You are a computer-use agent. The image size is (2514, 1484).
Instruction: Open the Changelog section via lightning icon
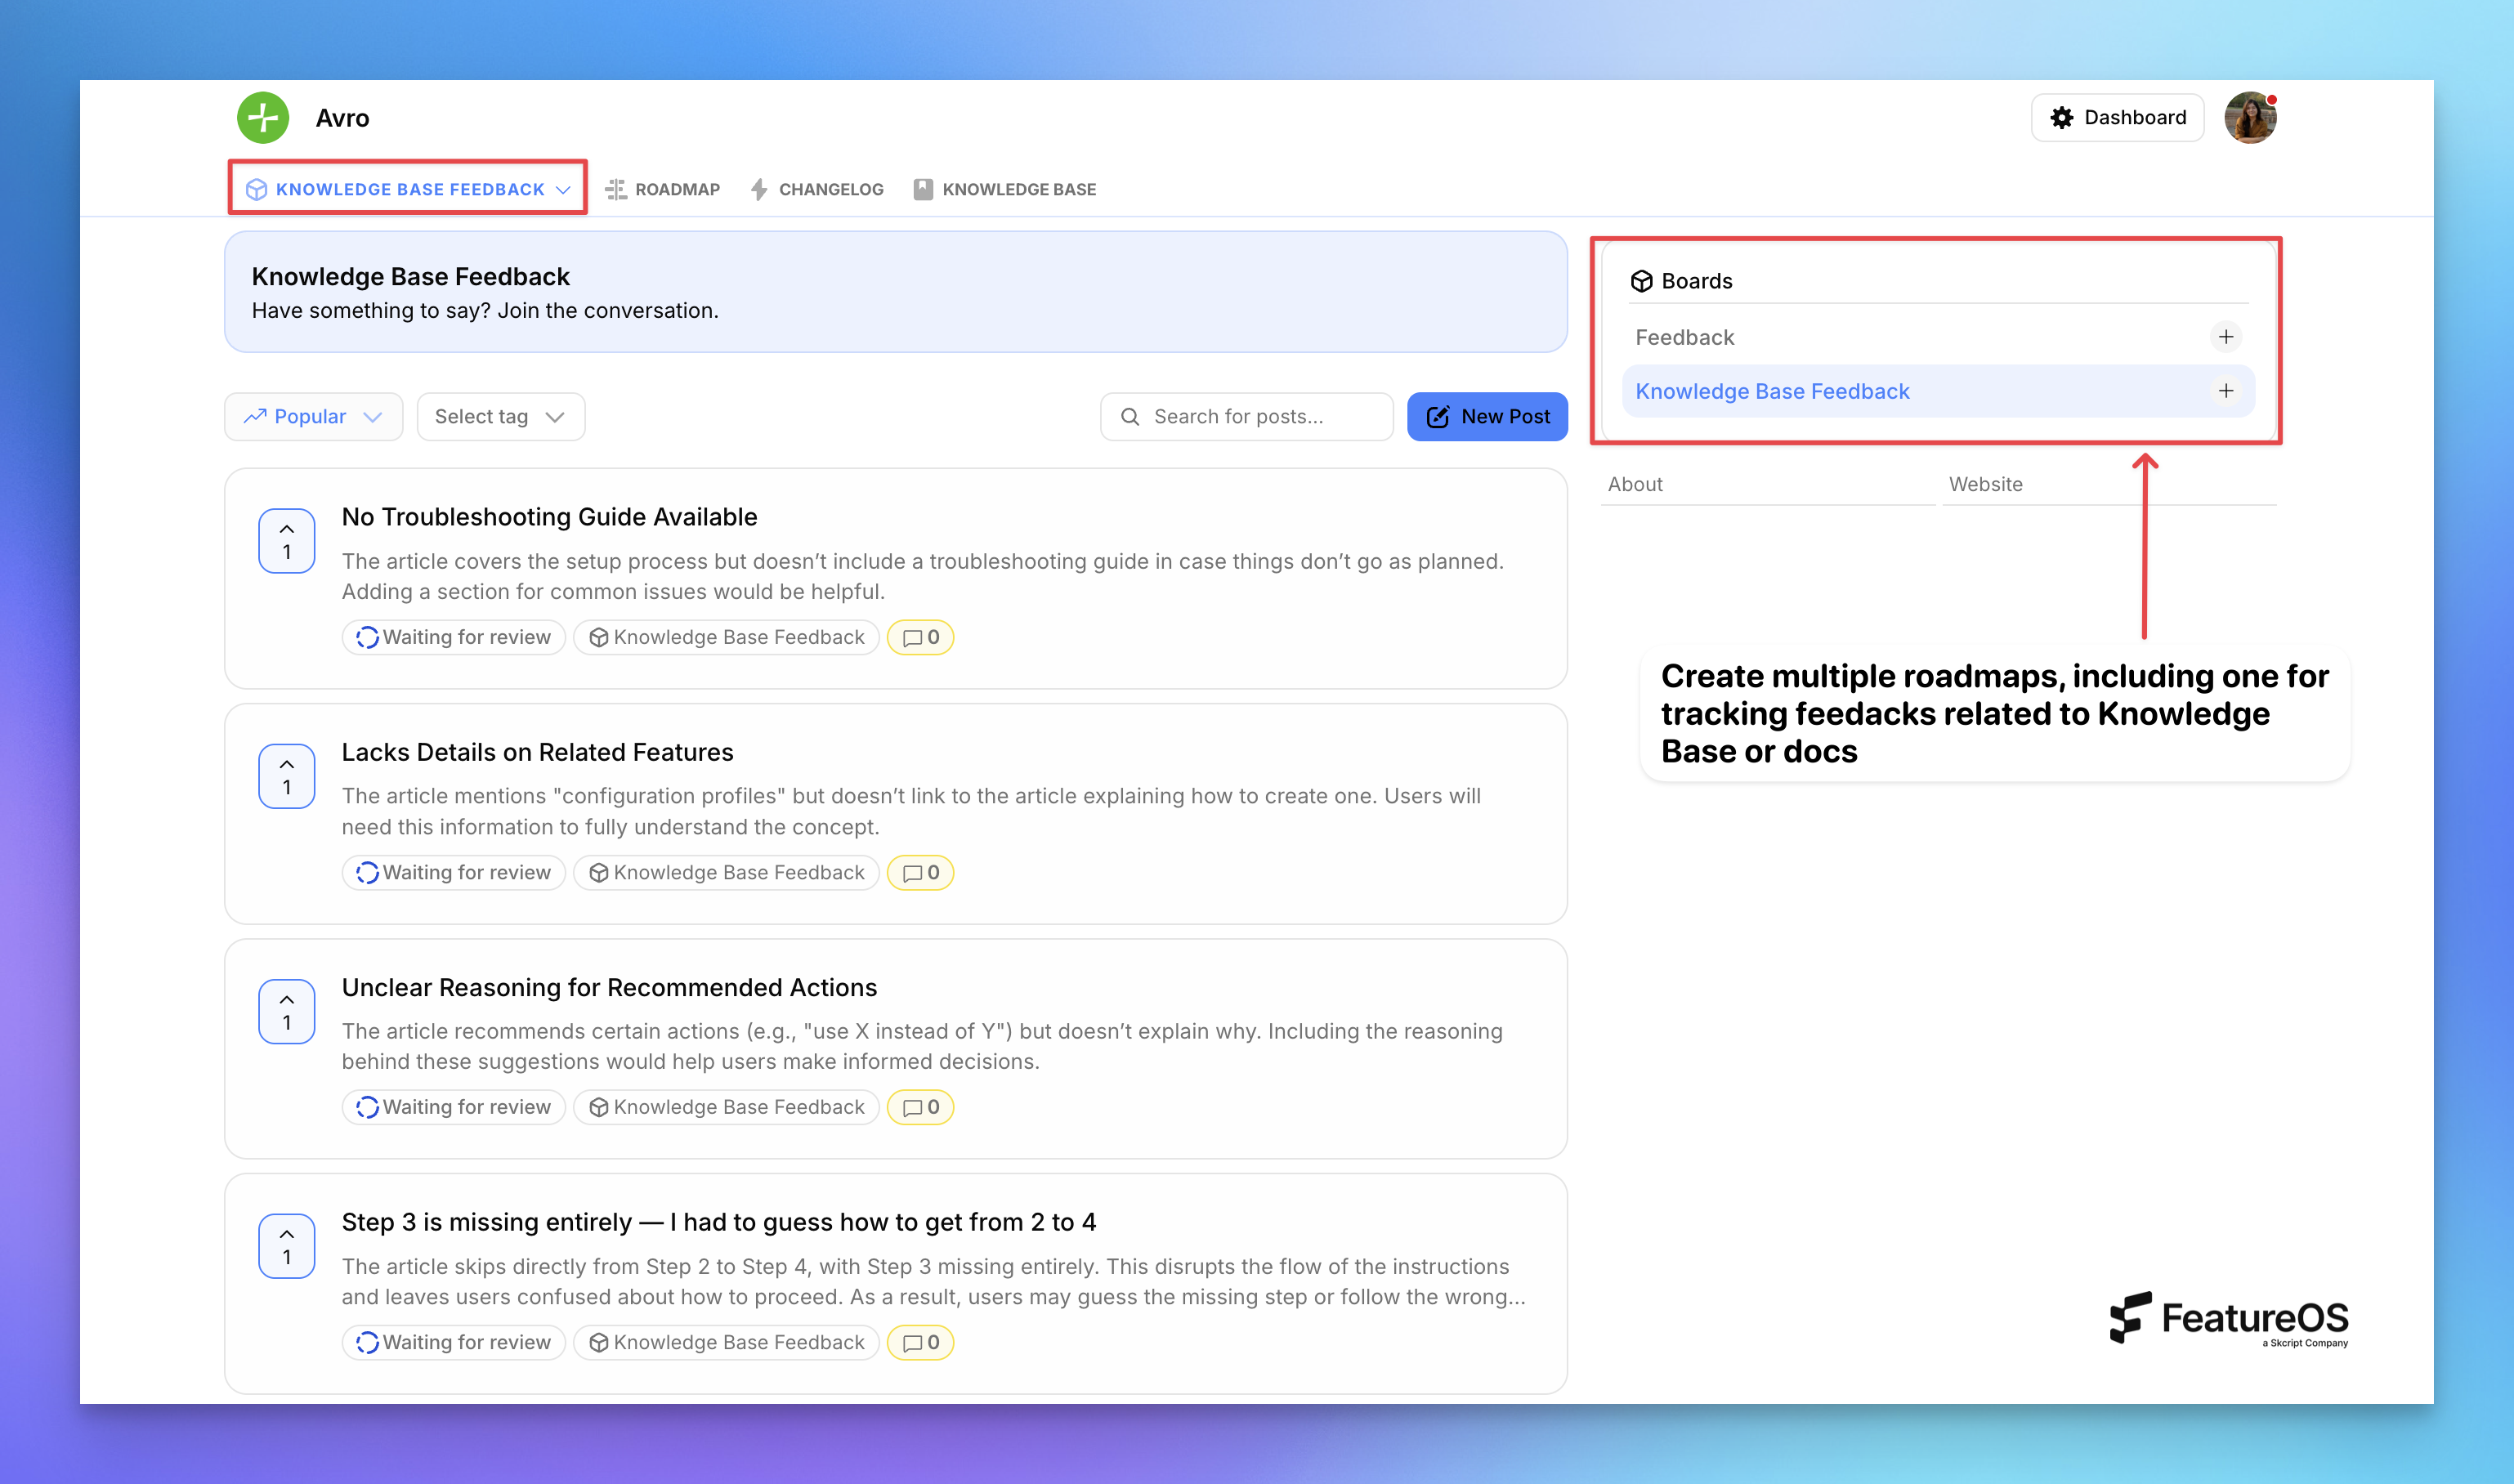pyautogui.click(x=759, y=189)
